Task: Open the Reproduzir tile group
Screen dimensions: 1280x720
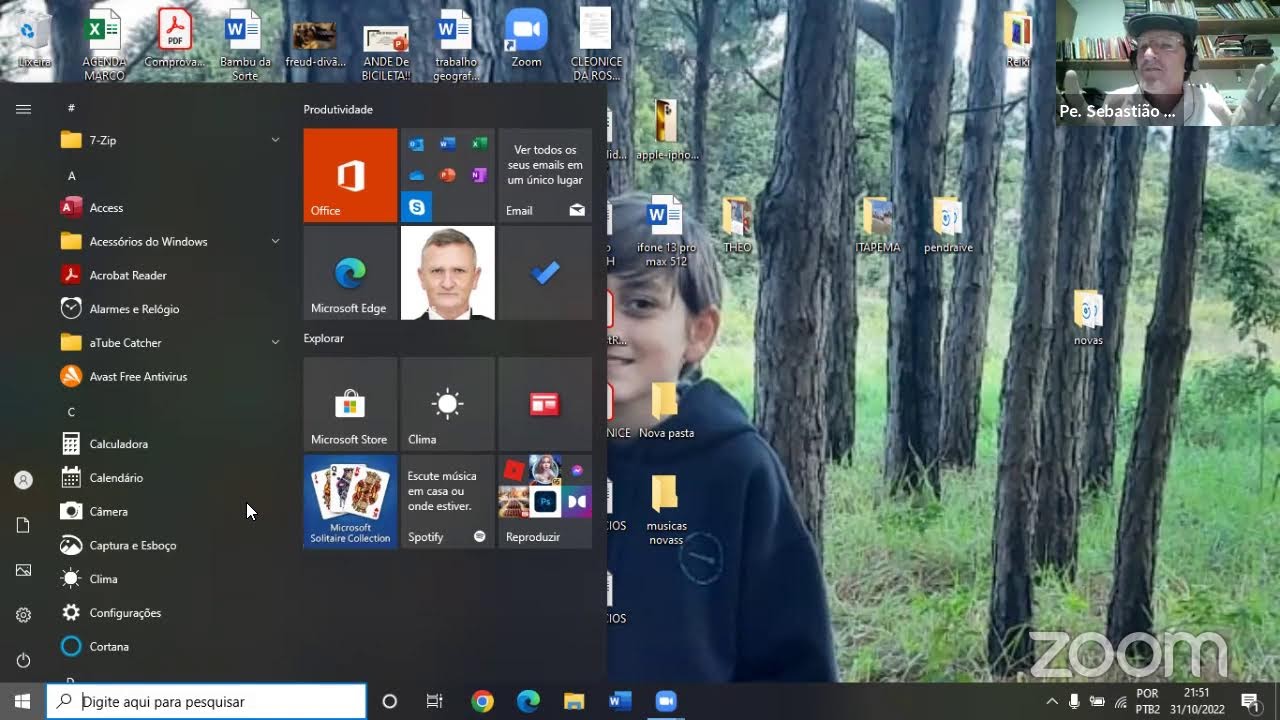Action: click(x=545, y=502)
